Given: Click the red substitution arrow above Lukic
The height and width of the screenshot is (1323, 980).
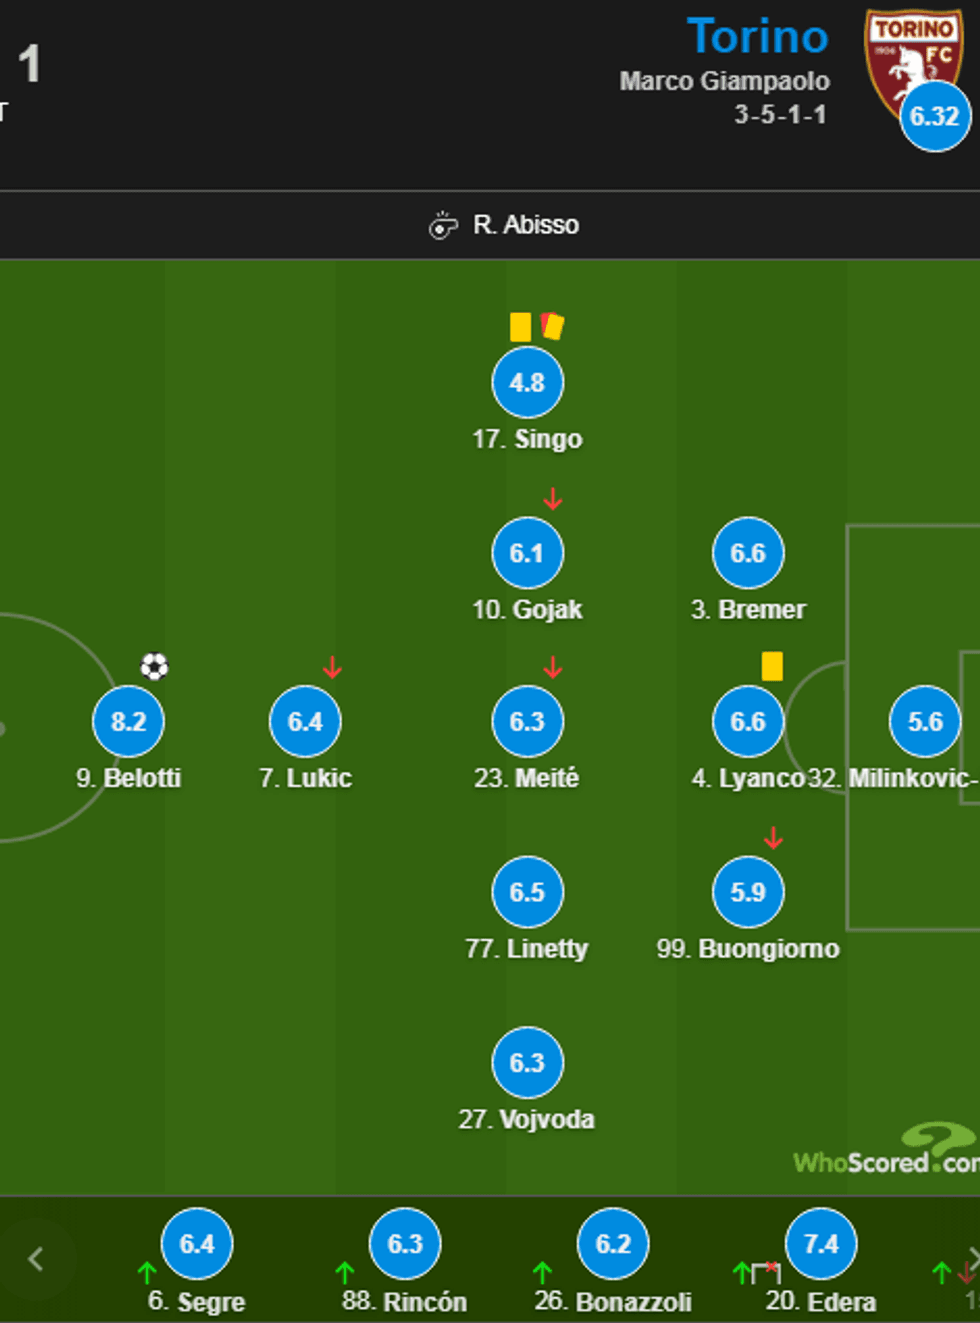Looking at the screenshot, I should click(333, 667).
